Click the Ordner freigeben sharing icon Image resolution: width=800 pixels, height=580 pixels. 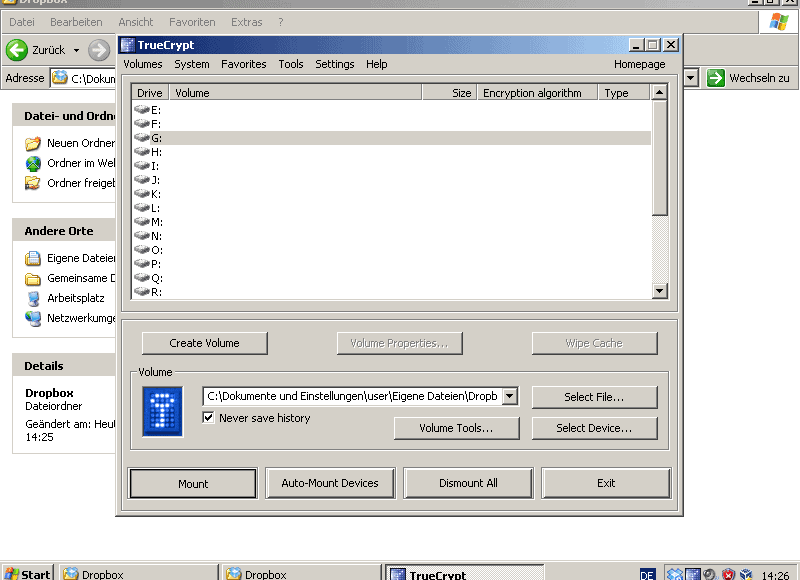click(x=33, y=183)
